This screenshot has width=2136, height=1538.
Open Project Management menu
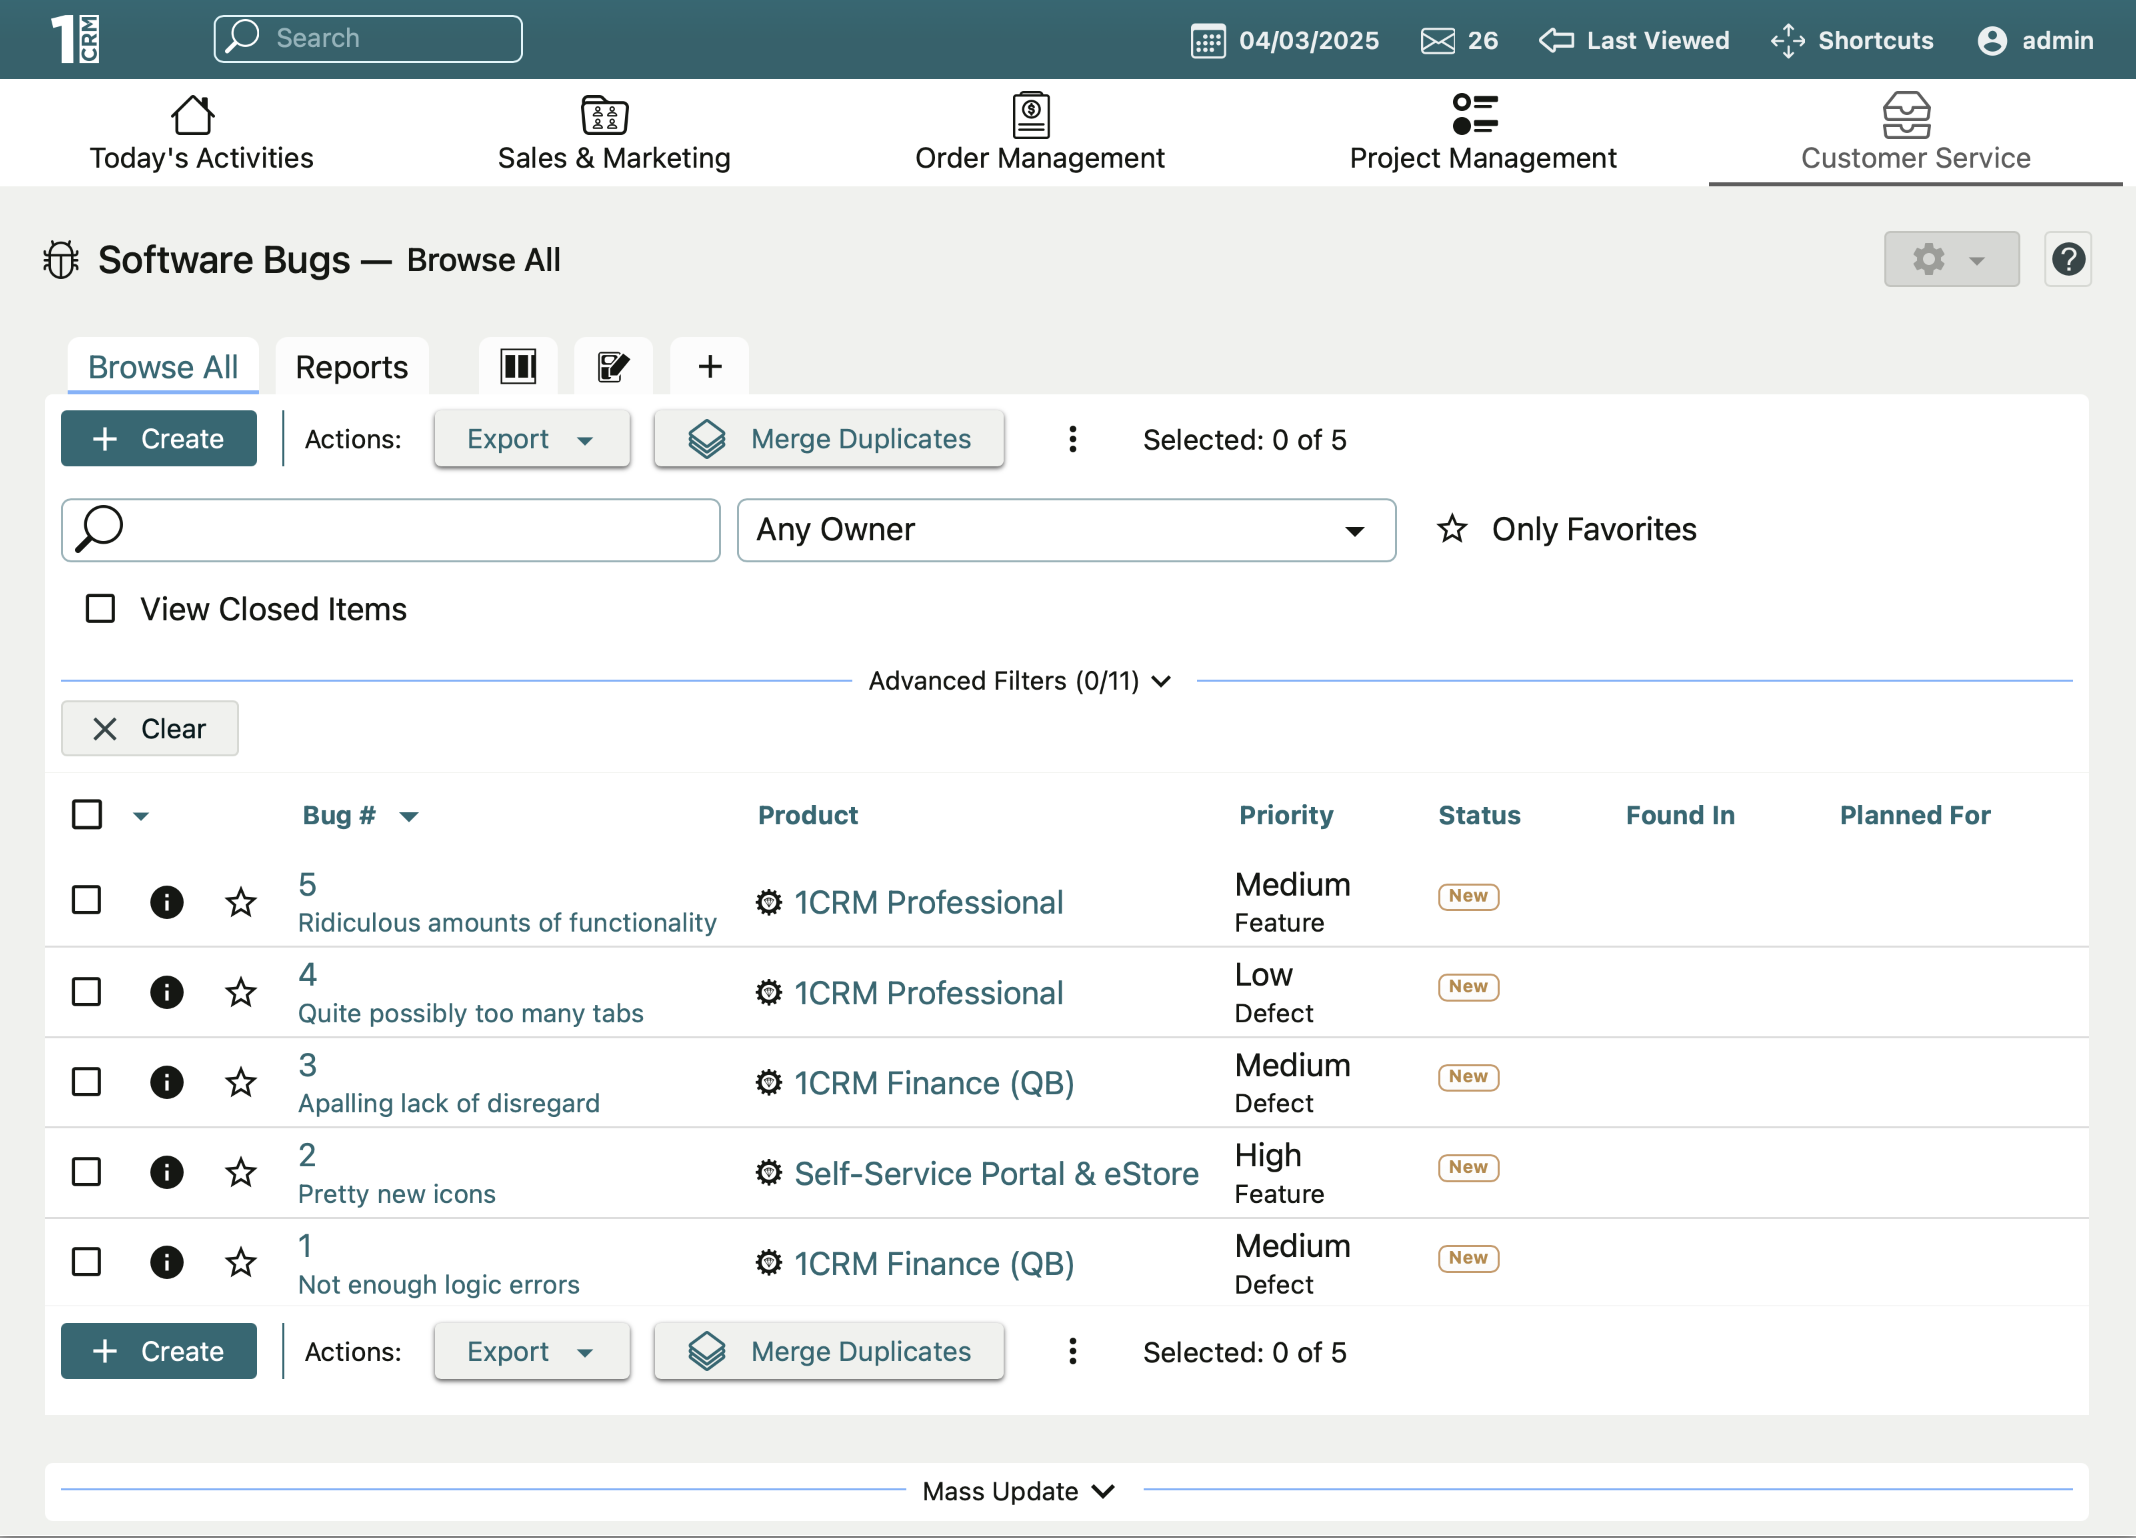pyautogui.click(x=1483, y=133)
